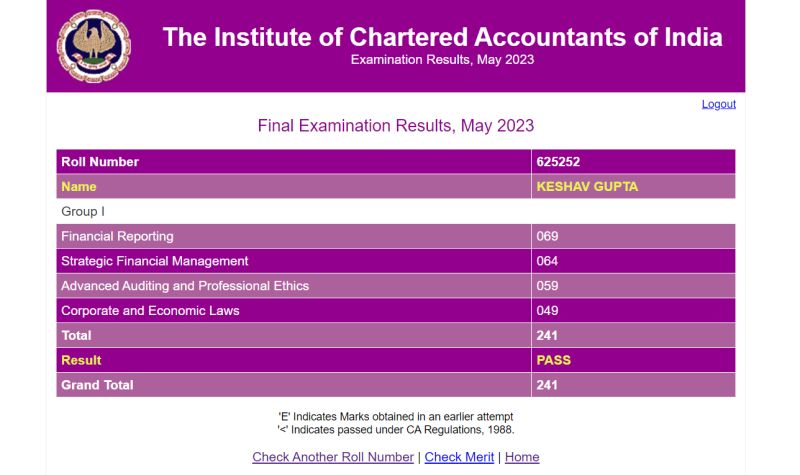
Task: Click the ICAI emblem logo
Action: (93, 46)
